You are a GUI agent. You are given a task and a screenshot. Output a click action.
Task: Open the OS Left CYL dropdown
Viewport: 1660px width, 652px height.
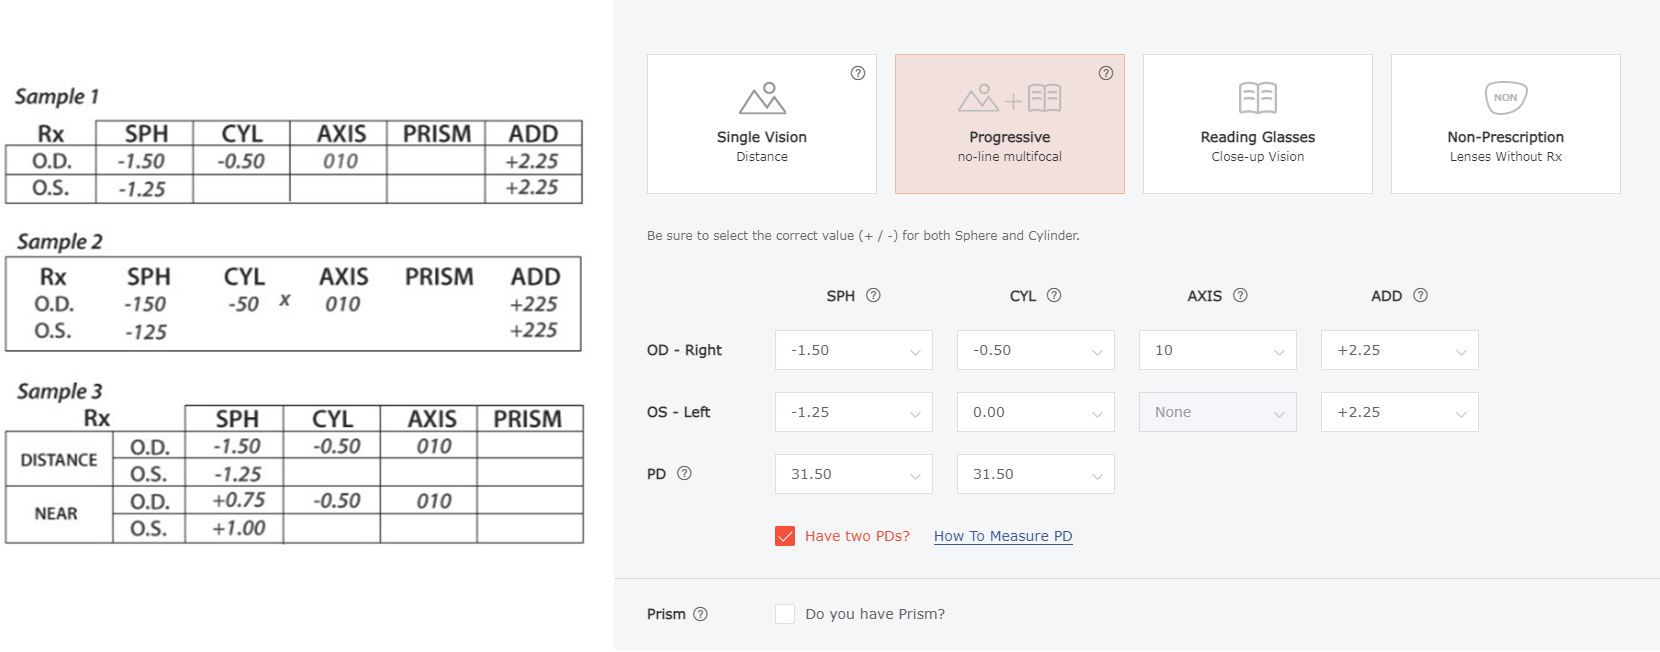1035,412
